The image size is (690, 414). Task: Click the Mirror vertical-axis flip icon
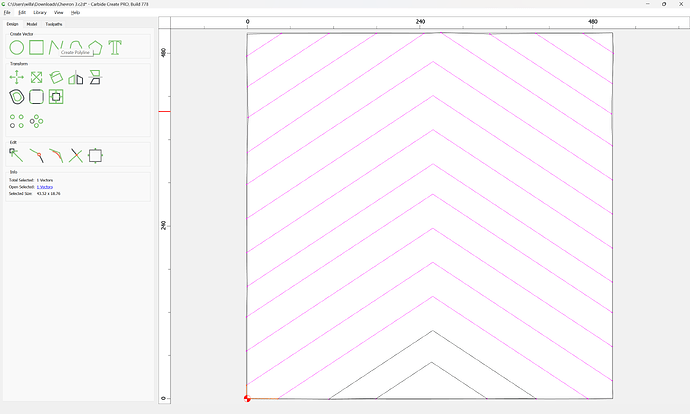[76, 77]
